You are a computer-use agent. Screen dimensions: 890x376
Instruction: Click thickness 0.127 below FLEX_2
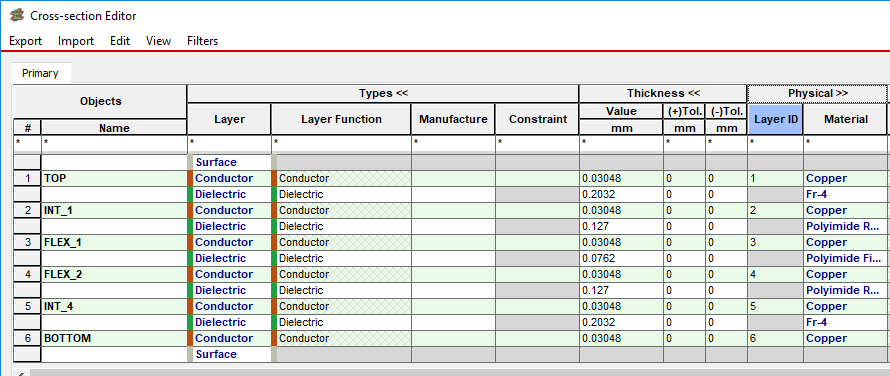621,290
